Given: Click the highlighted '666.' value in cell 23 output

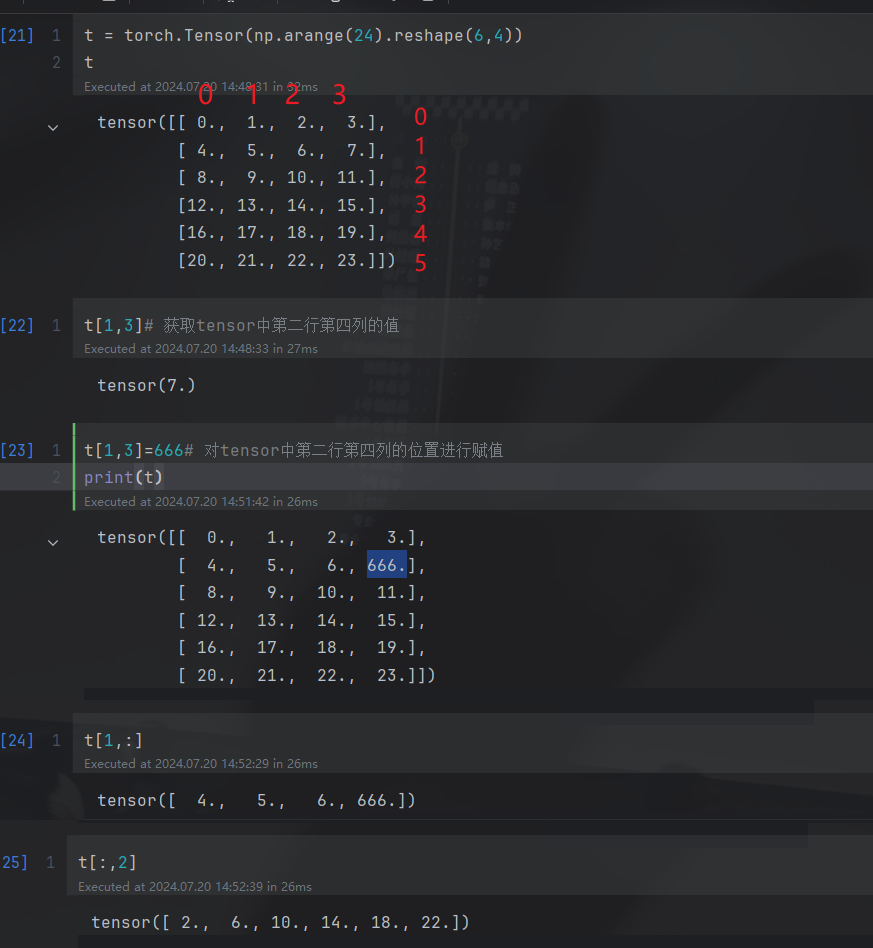Looking at the screenshot, I should click(x=386, y=565).
